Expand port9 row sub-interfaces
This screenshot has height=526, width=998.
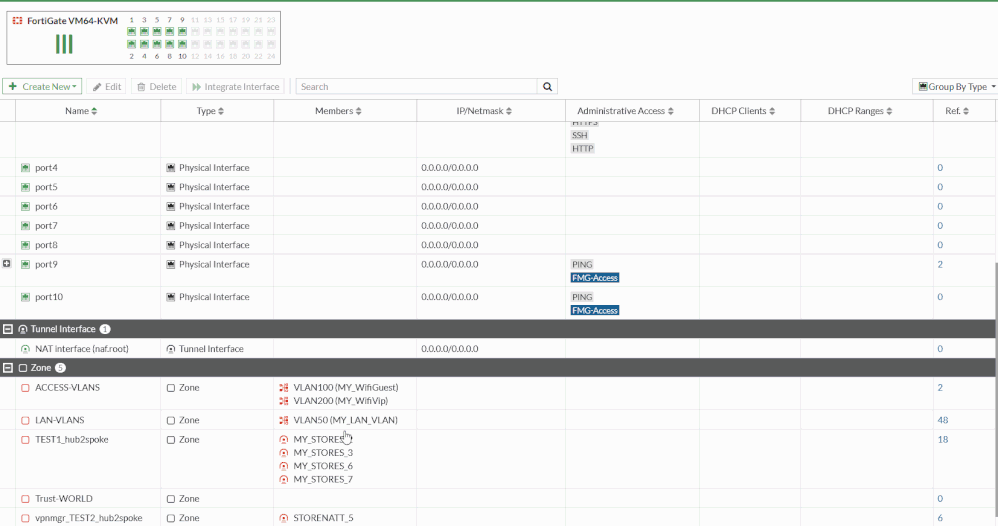7,264
